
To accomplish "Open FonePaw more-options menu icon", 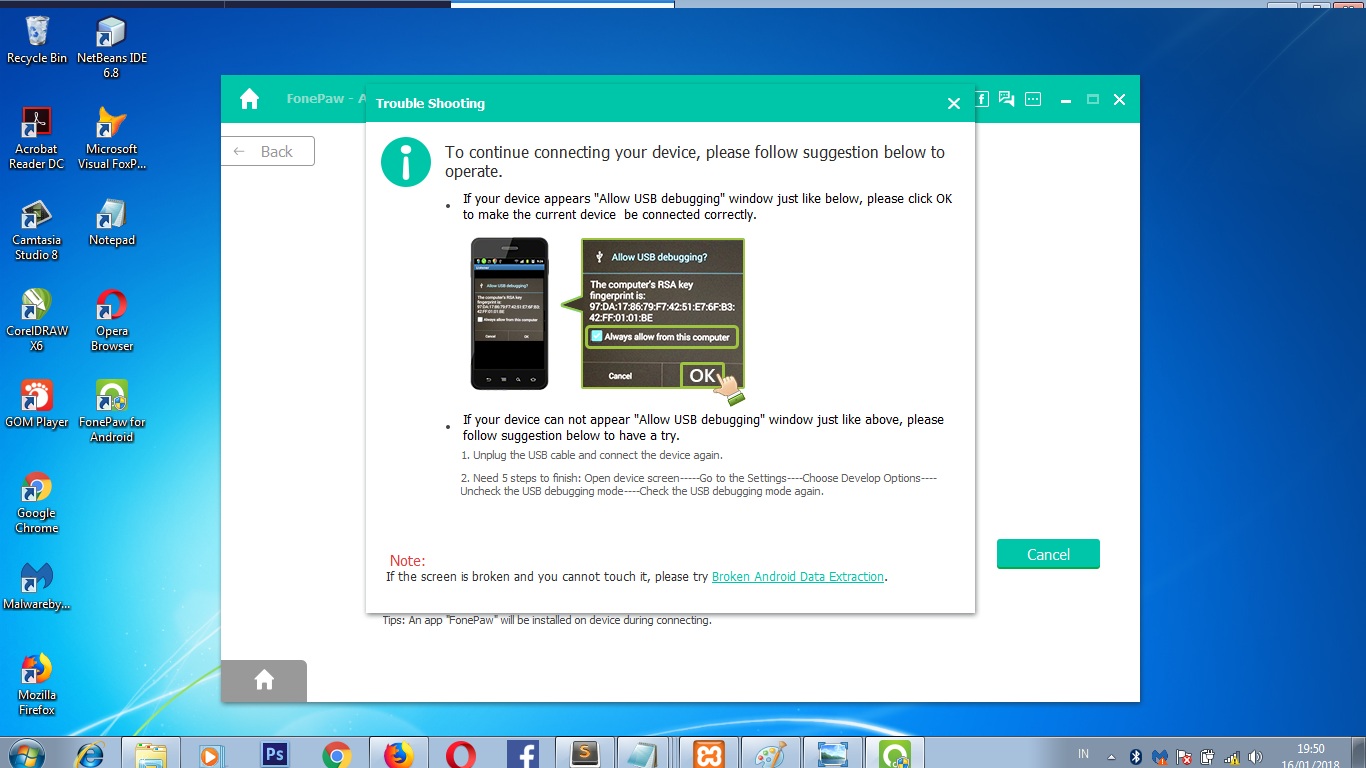I will 1033,99.
